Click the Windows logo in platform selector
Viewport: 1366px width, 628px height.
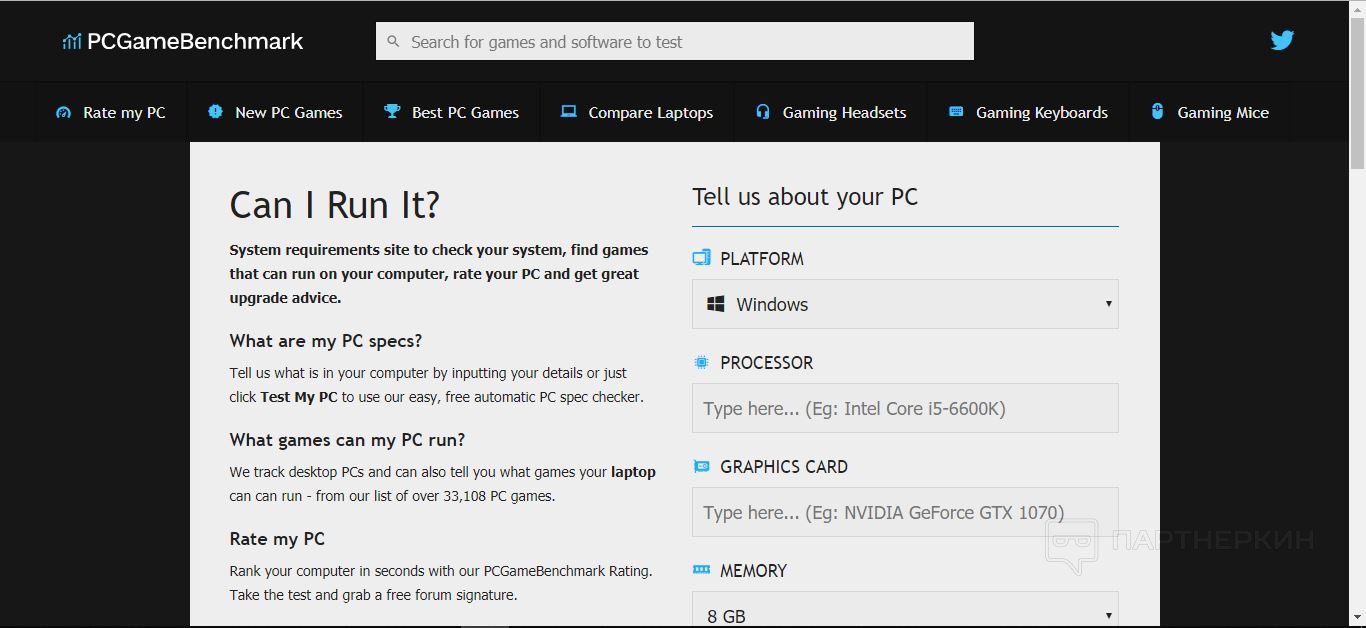(x=716, y=304)
